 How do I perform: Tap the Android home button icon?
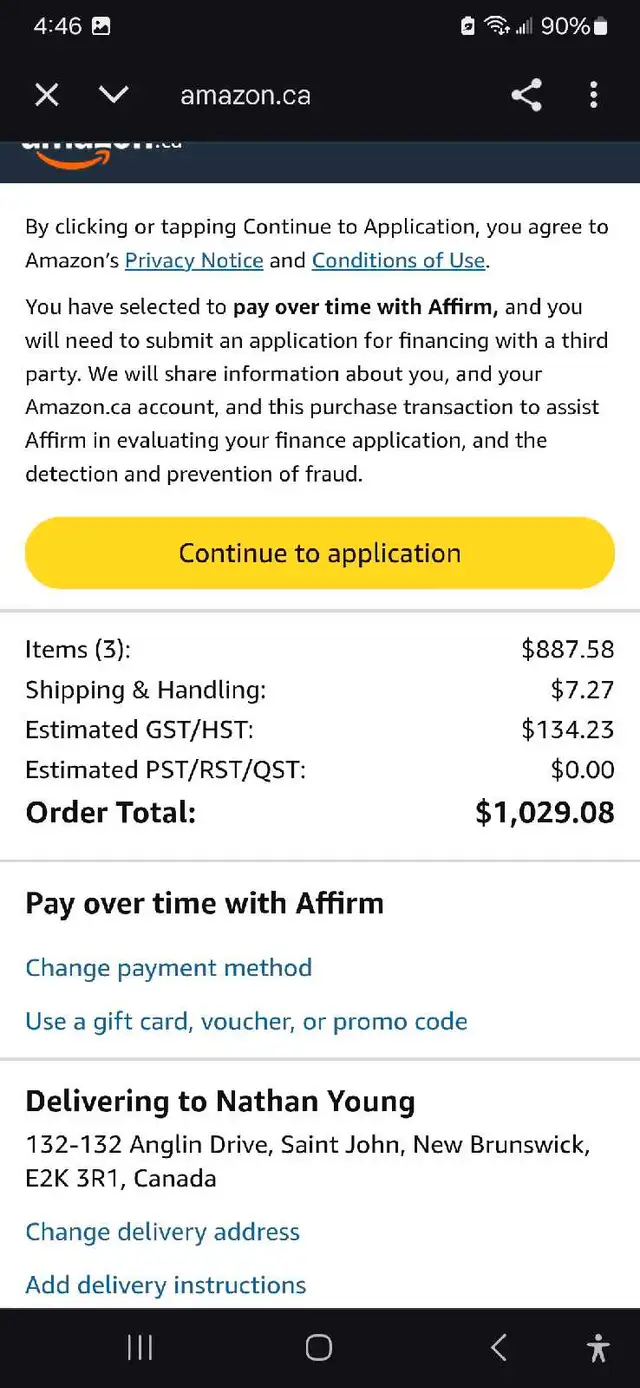click(x=319, y=1348)
